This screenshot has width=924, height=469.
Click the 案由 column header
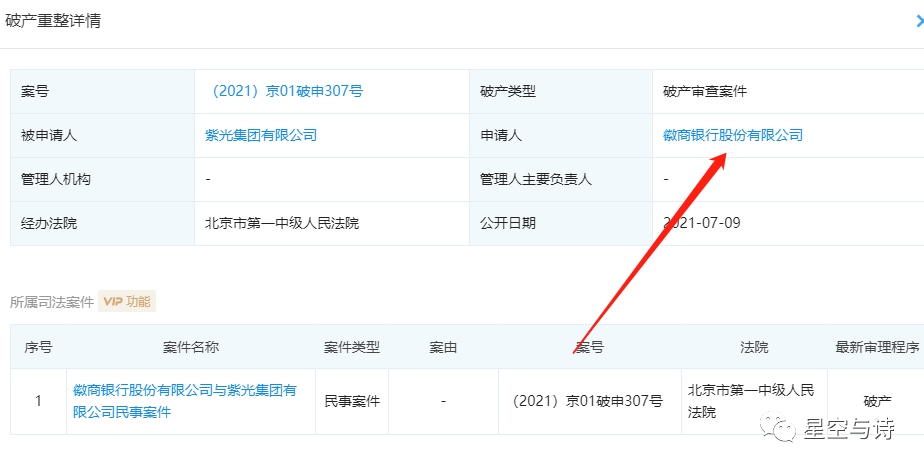click(443, 347)
